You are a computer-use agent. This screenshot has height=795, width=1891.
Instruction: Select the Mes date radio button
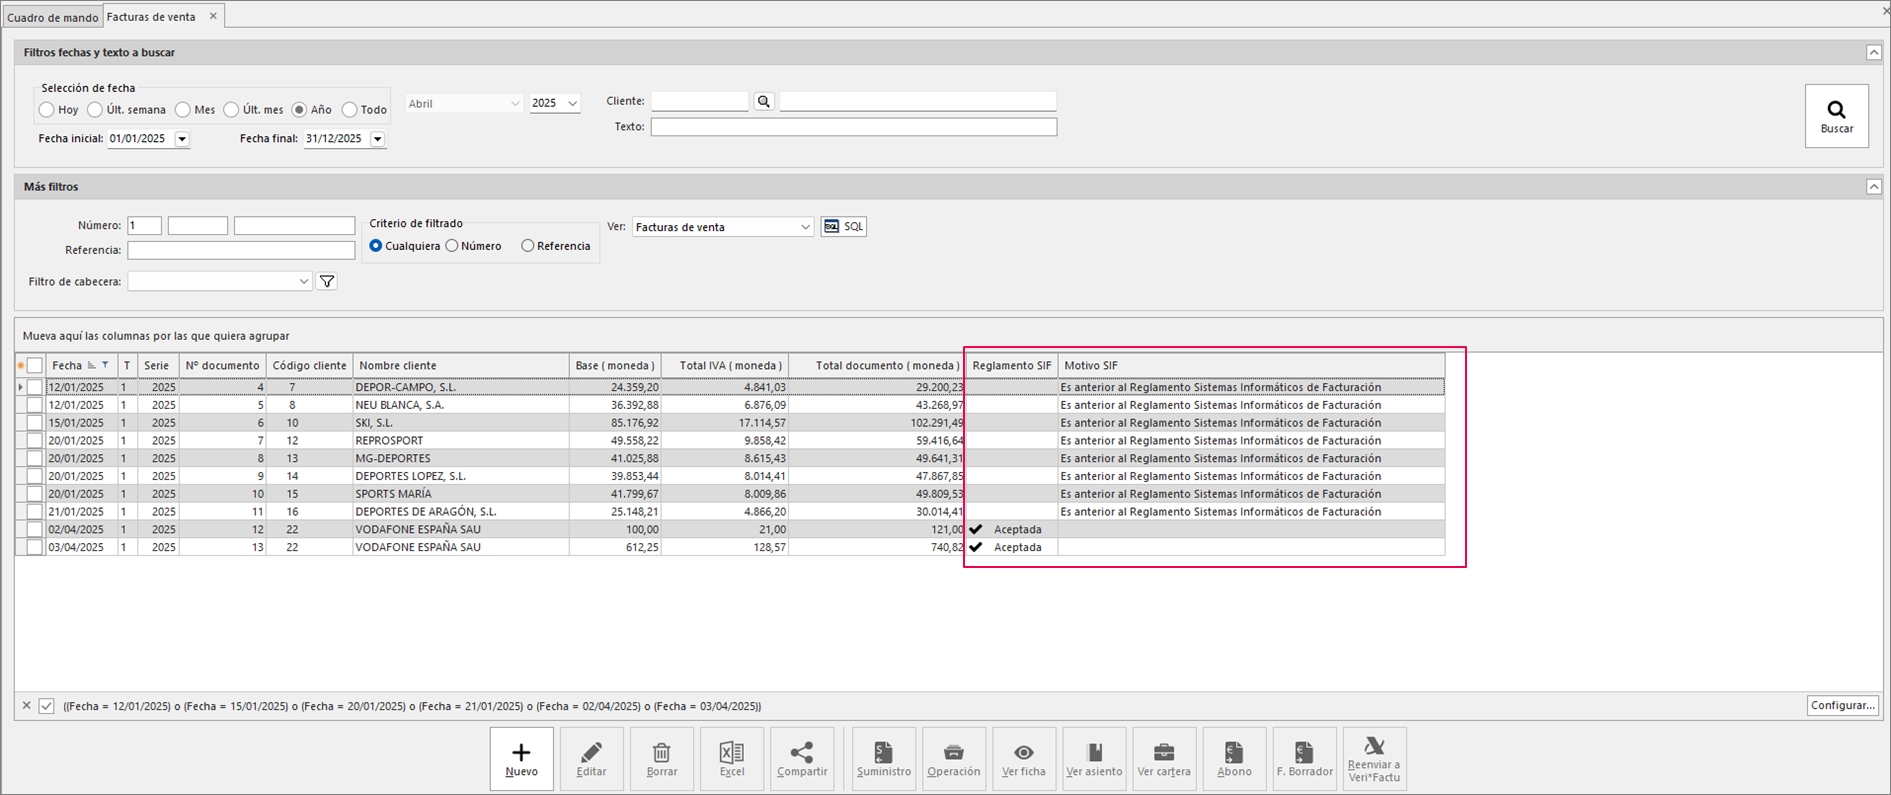183,110
